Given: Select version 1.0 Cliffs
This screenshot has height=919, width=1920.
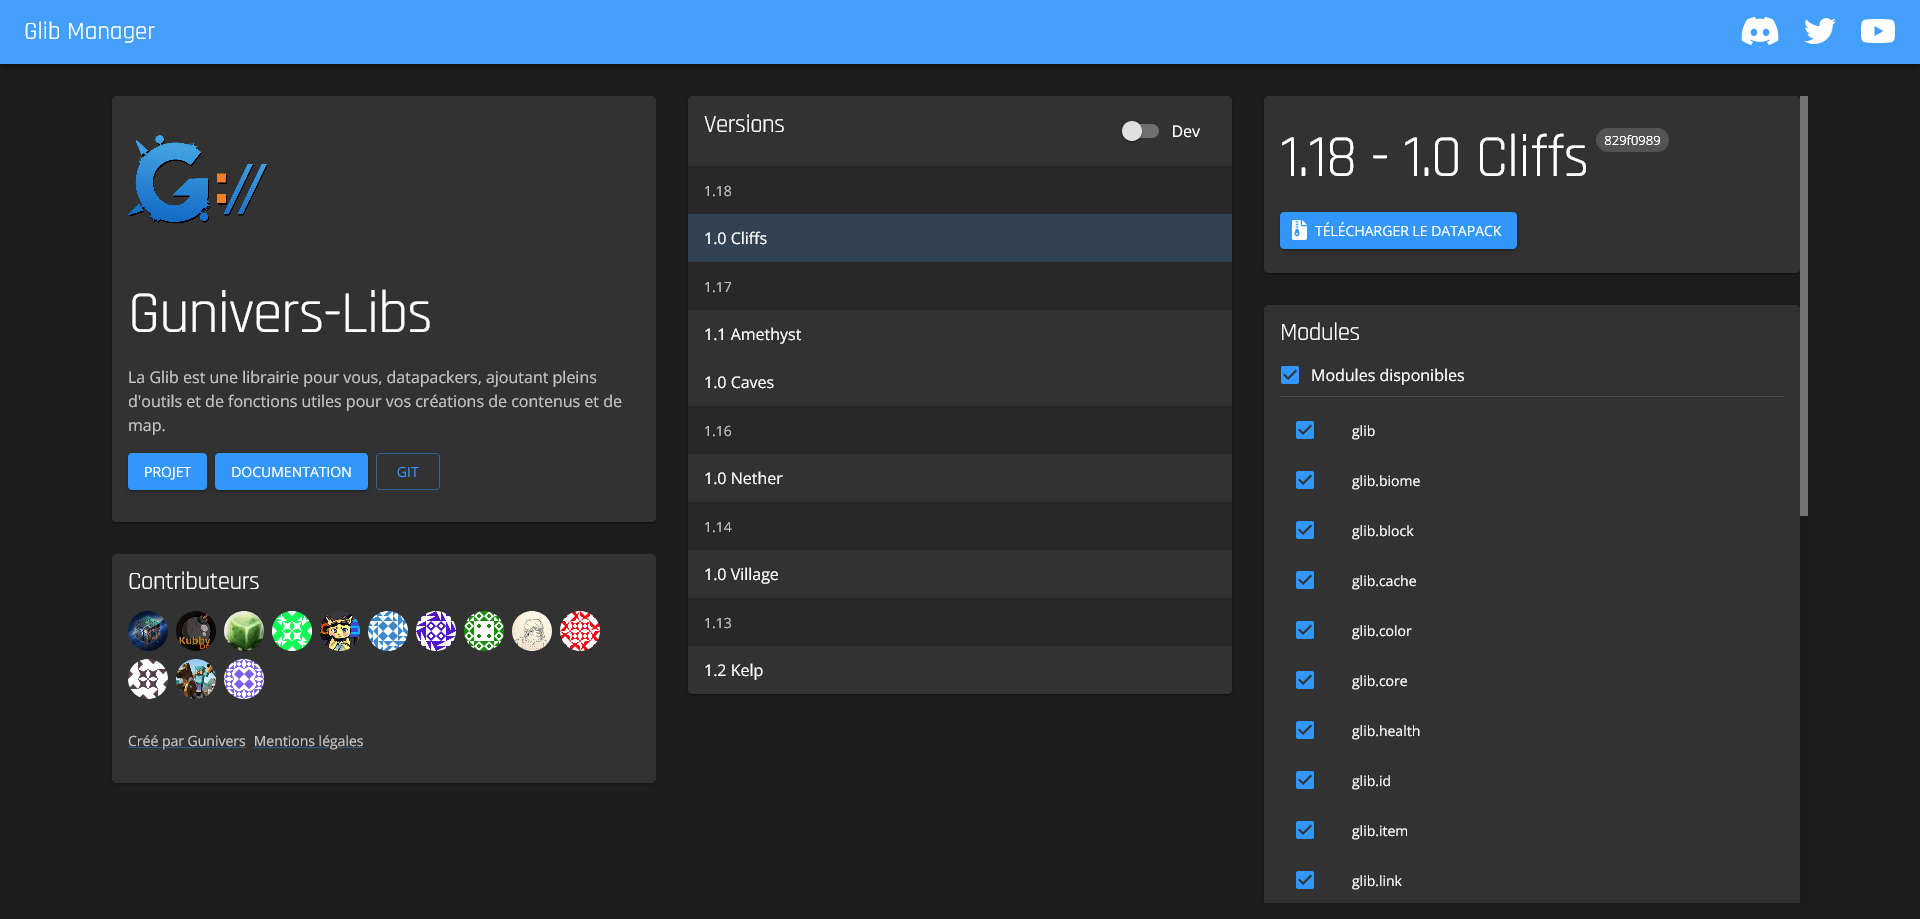Looking at the screenshot, I should tap(960, 238).
